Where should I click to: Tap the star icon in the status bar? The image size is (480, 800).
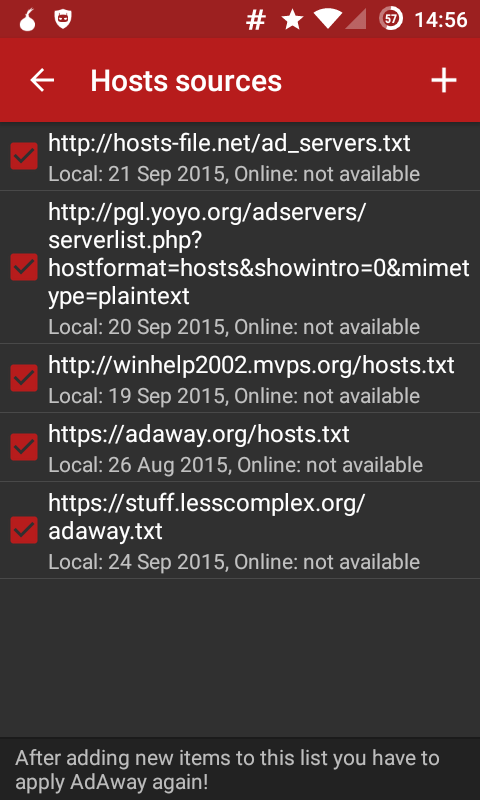292,19
